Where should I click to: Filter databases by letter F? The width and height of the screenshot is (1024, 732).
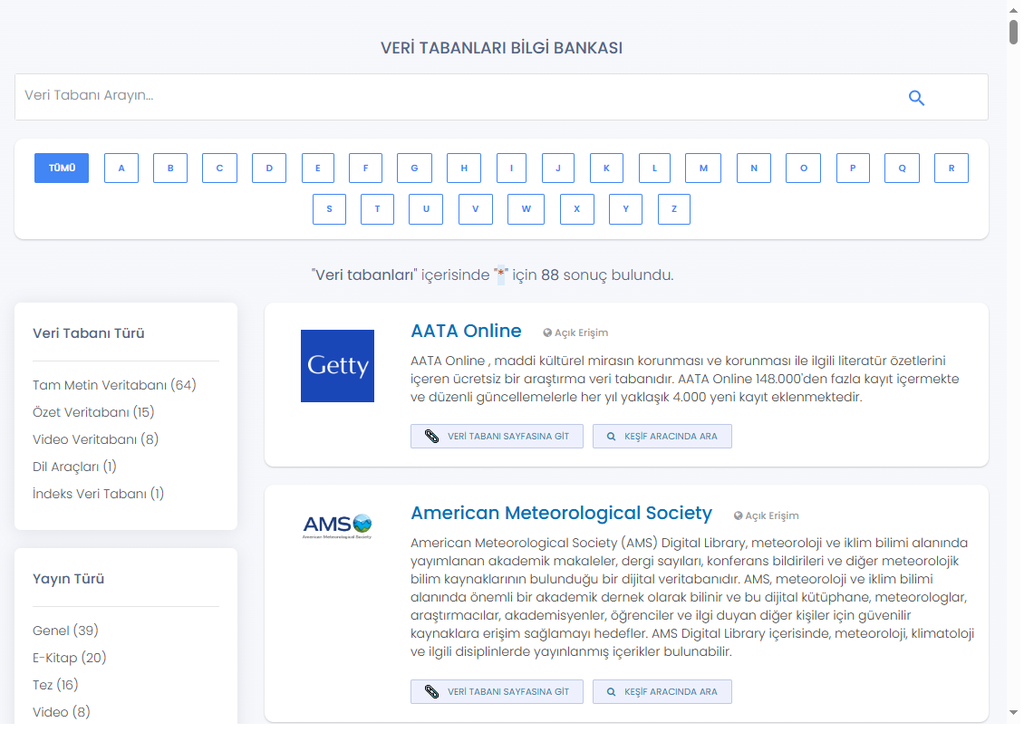366,168
